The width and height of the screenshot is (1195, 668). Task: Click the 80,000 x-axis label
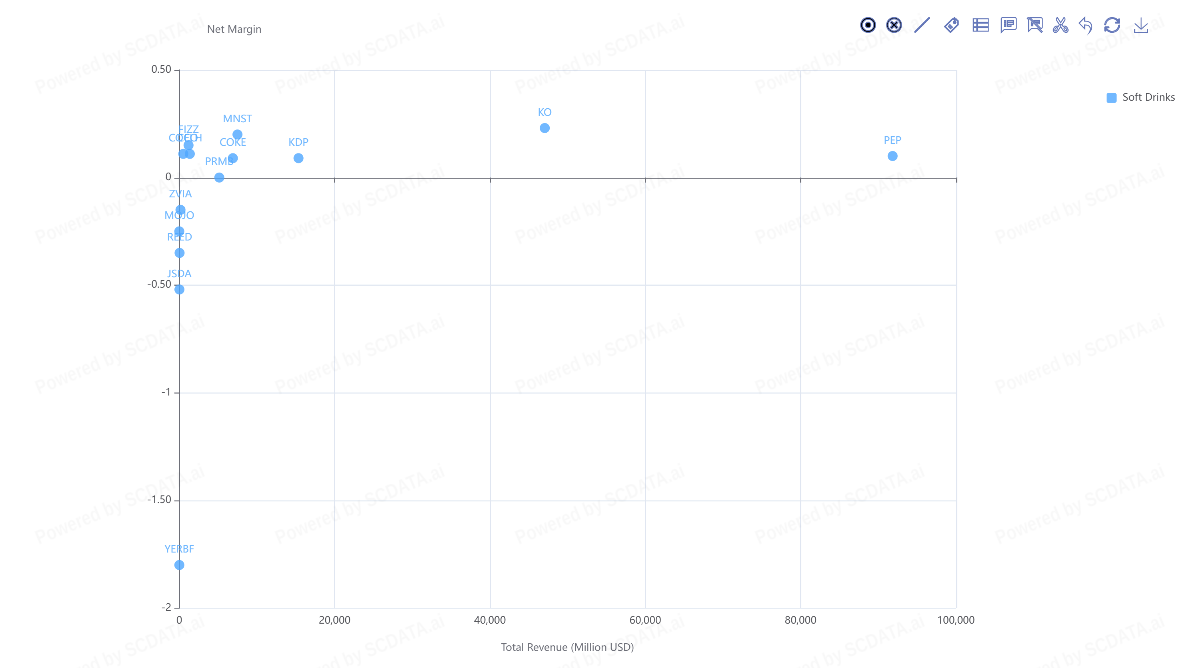[x=800, y=620]
